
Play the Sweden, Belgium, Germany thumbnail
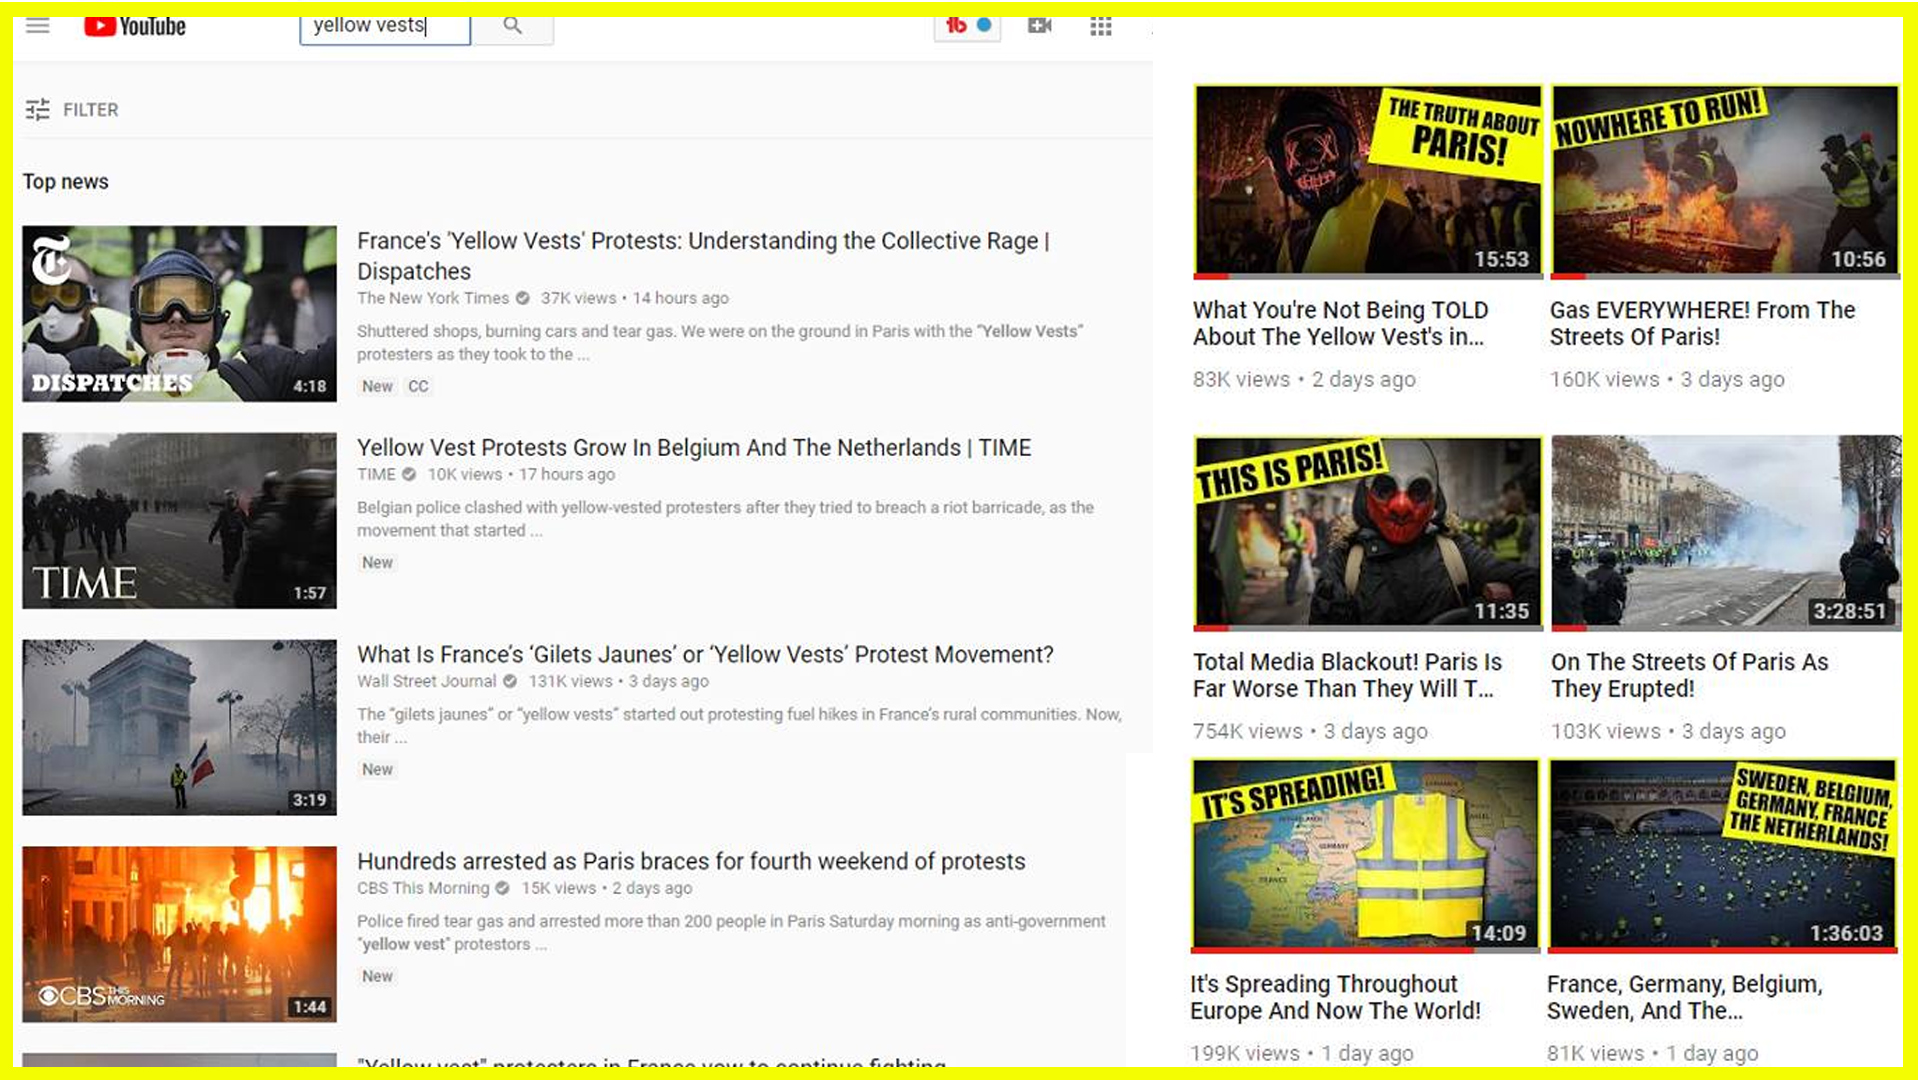(x=1723, y=856)
